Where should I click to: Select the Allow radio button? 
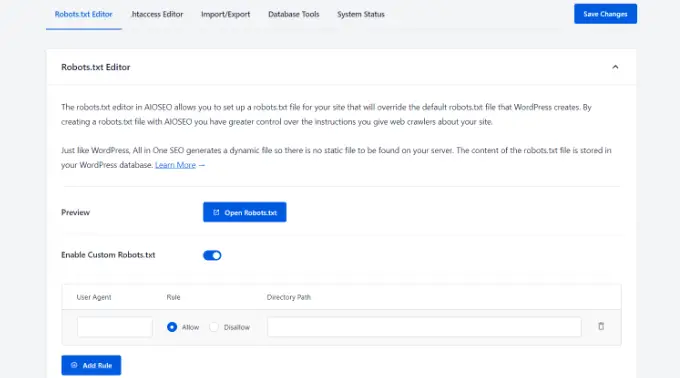172,327
